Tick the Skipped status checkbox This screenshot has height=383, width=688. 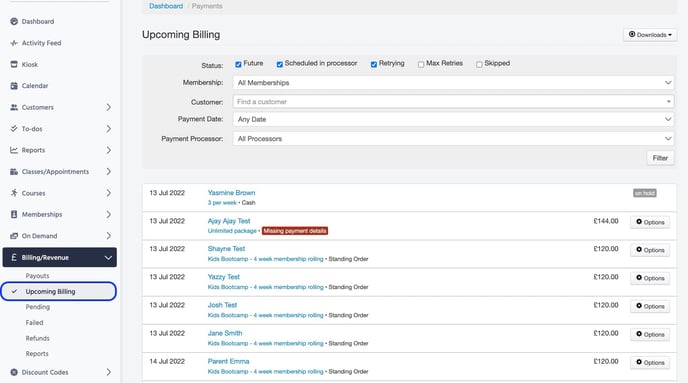click(x=479, y=64)
